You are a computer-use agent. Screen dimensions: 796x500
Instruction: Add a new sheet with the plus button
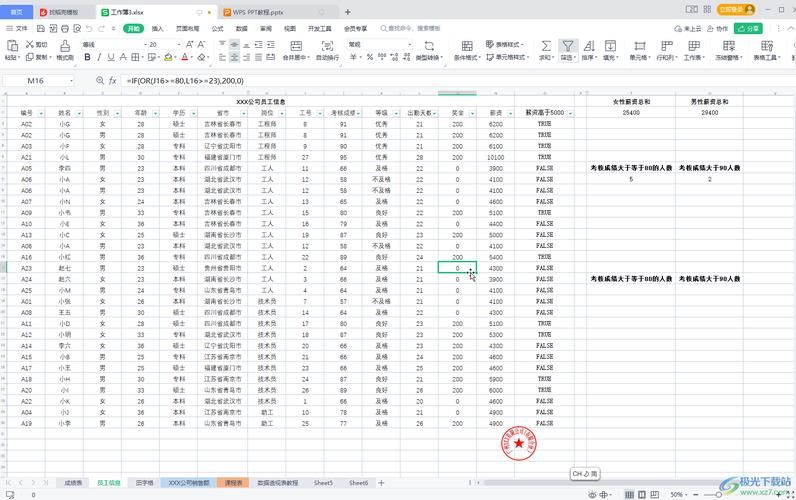(x=381, y=483)
